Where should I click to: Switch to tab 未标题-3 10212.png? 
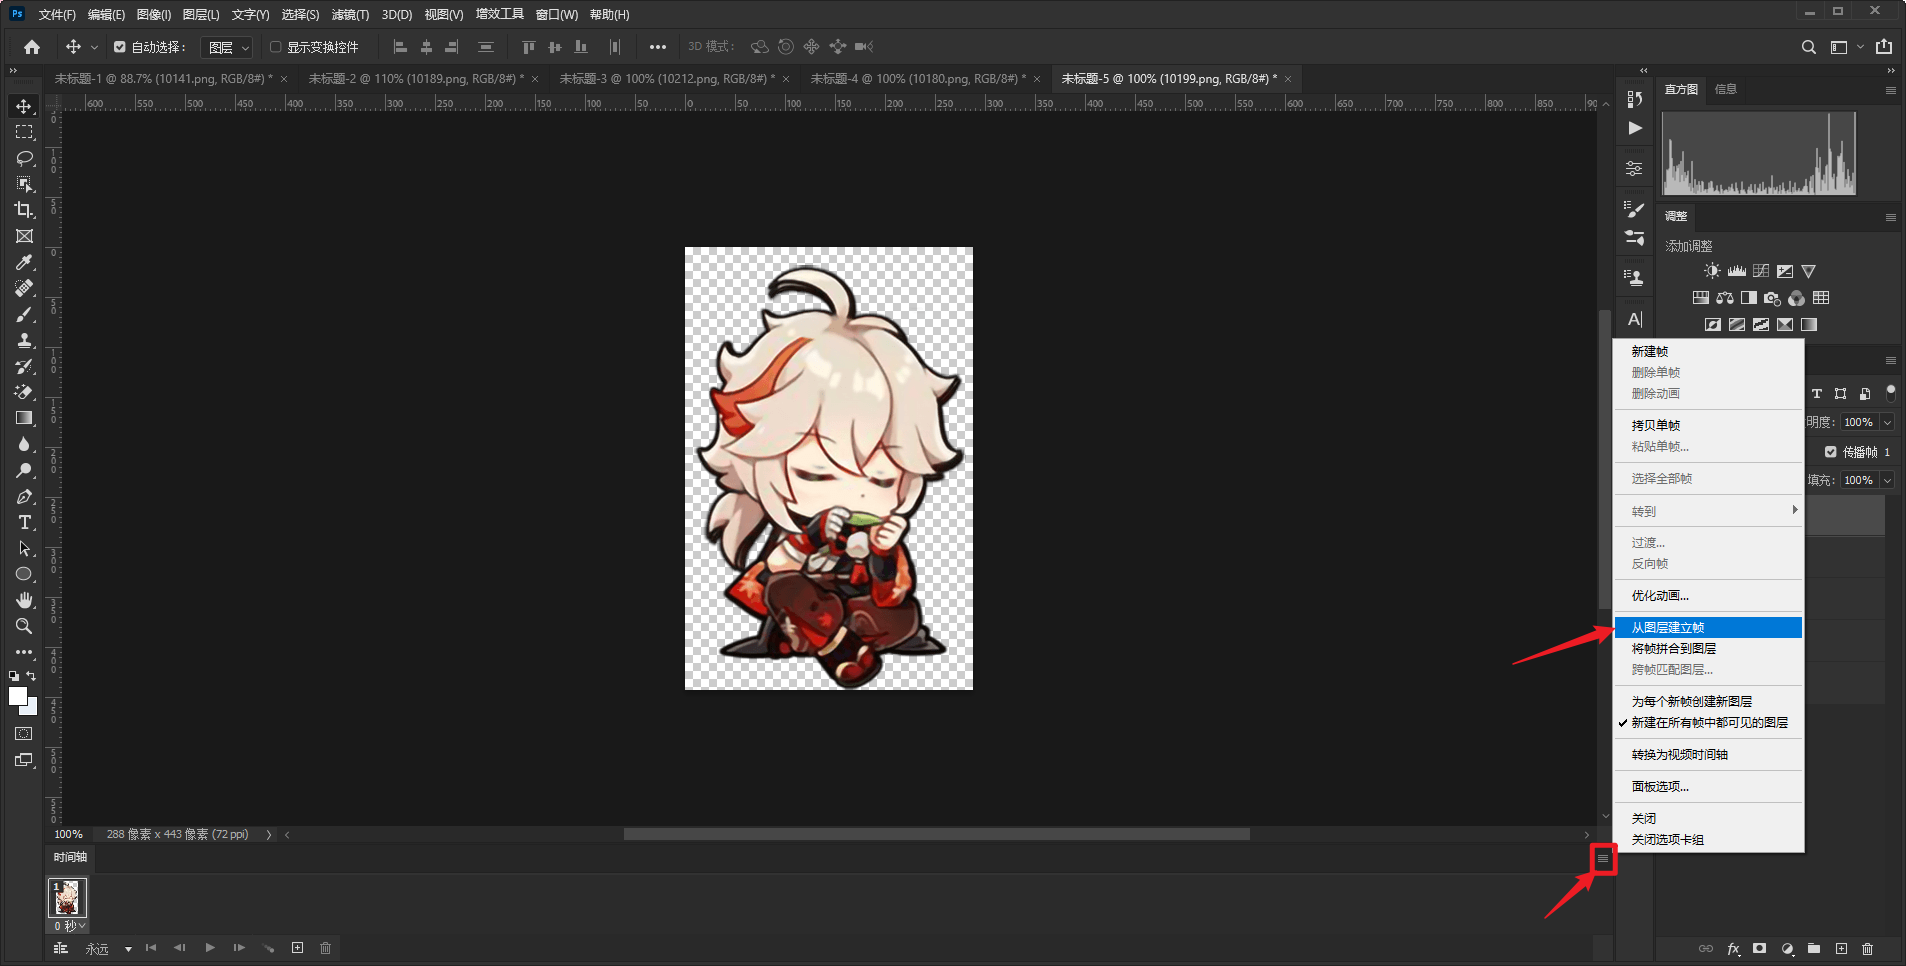tap(667, 78)
